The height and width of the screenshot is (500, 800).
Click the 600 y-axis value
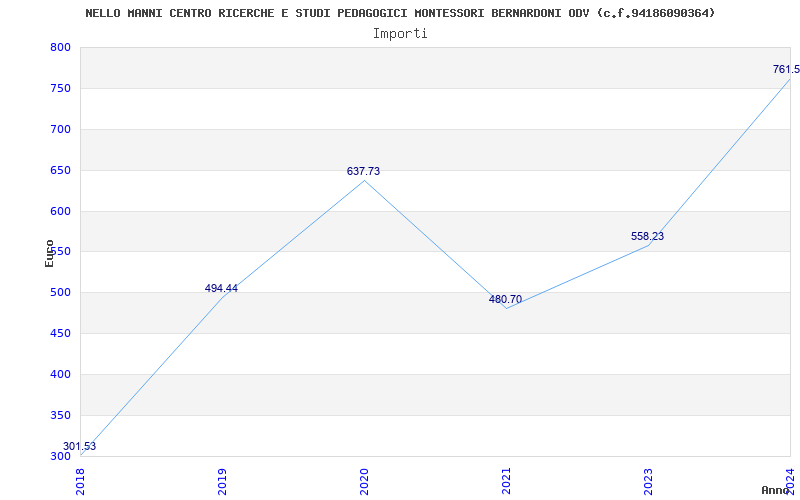click(60, 211)
